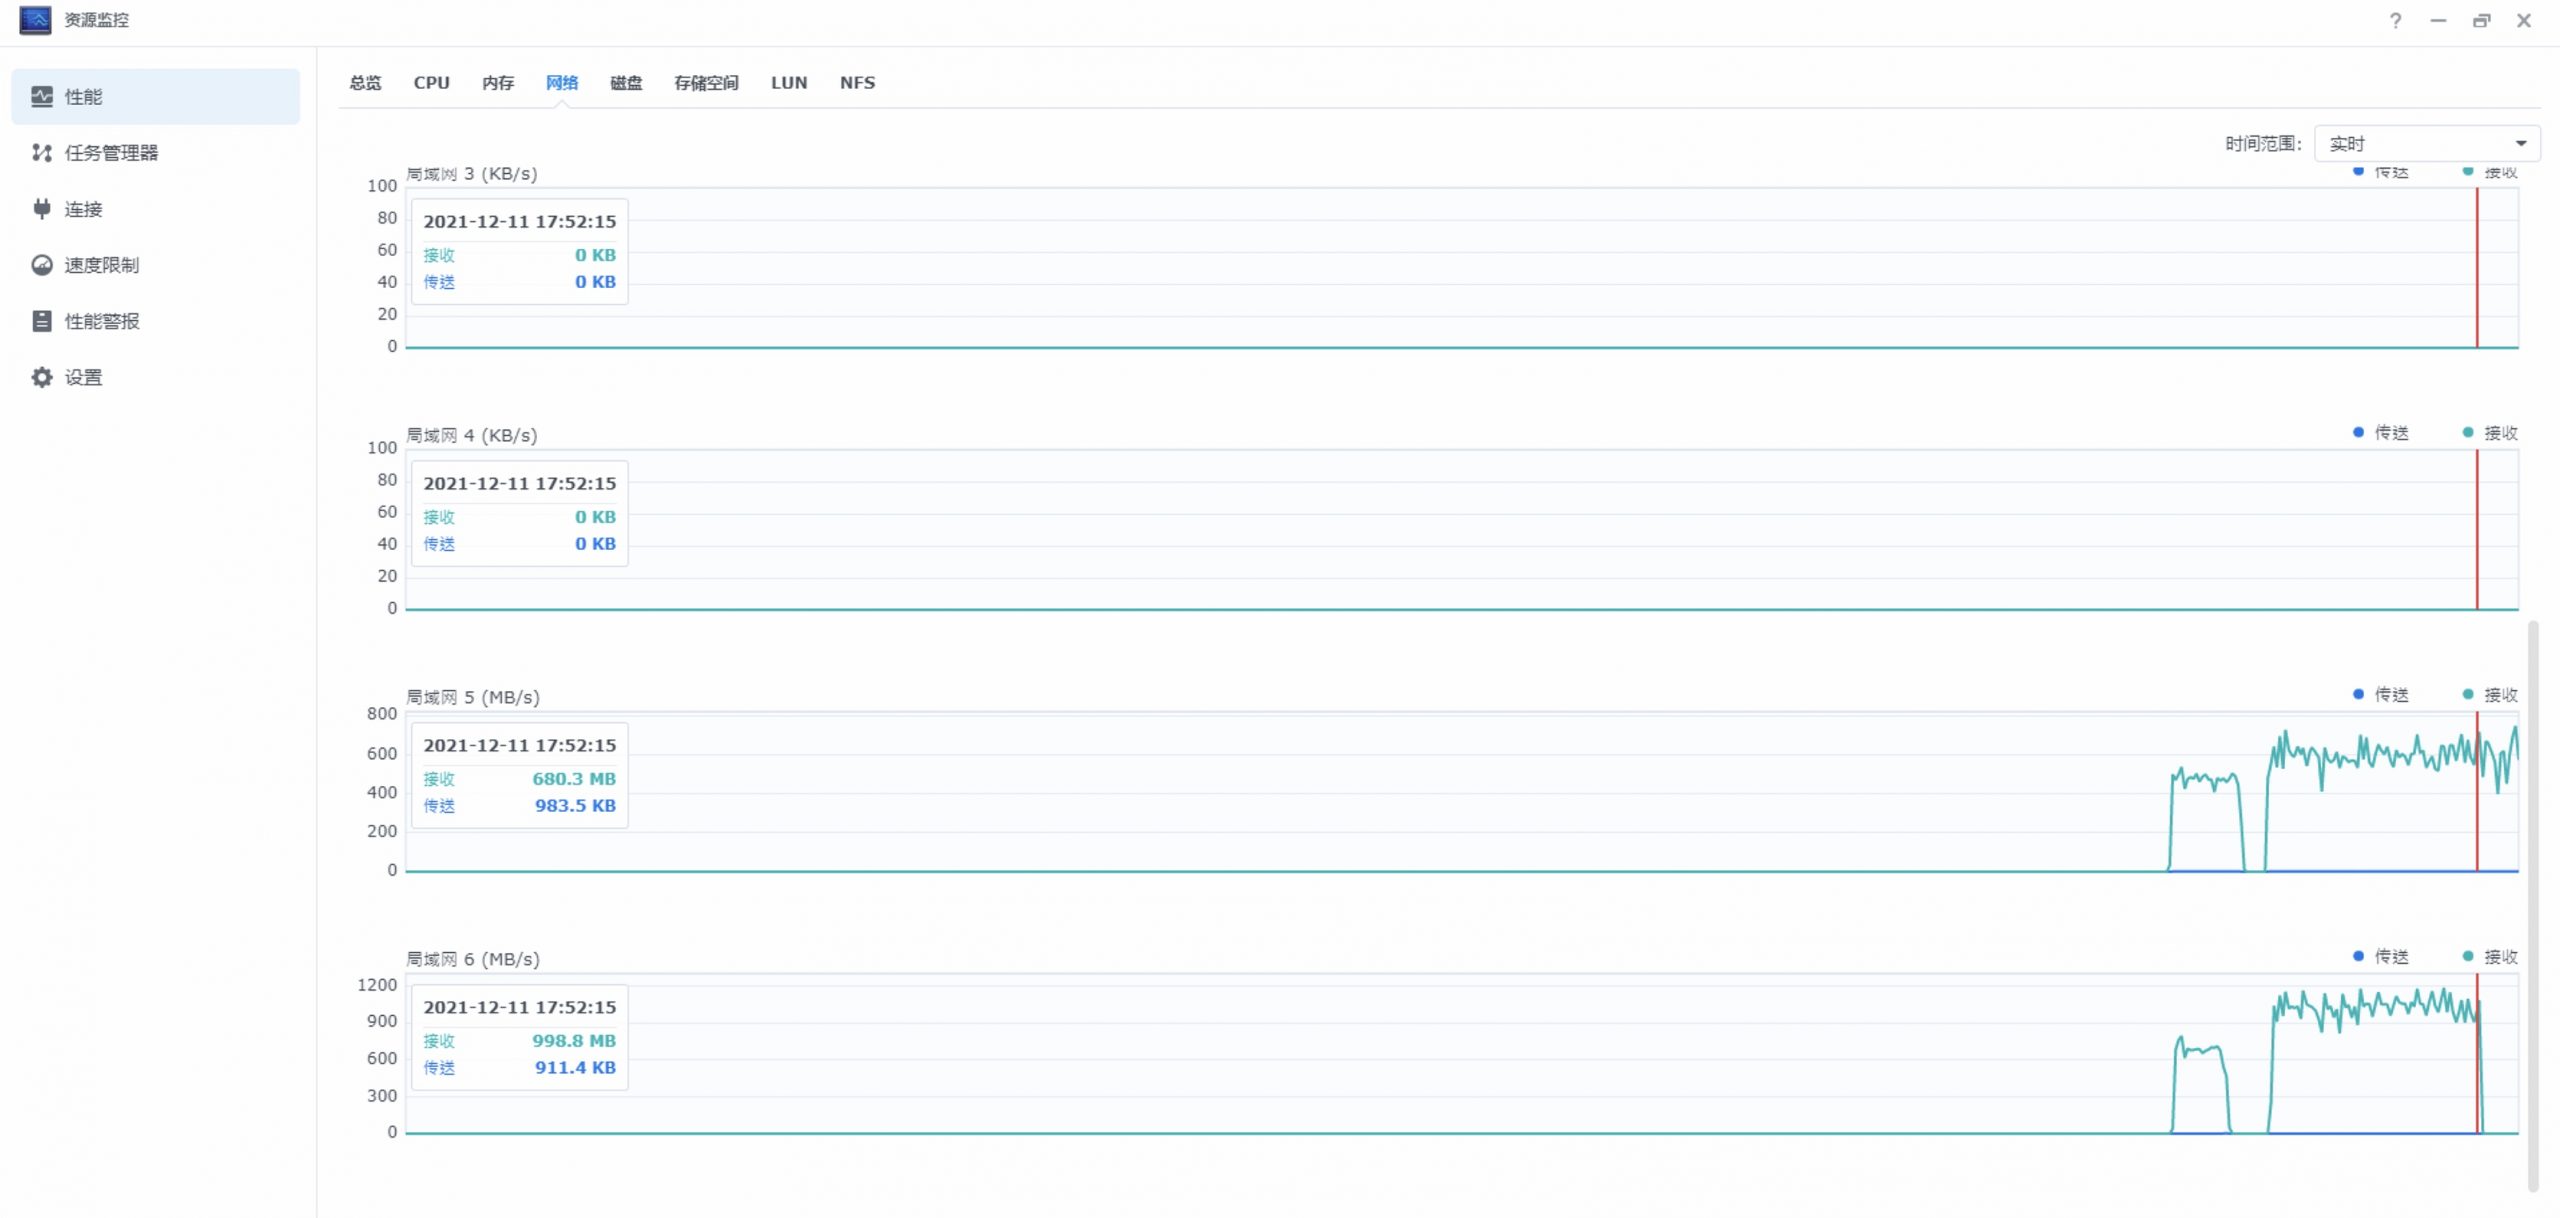
Task: Click the 资源监控 window title text
Action: [x=97, y=20]
